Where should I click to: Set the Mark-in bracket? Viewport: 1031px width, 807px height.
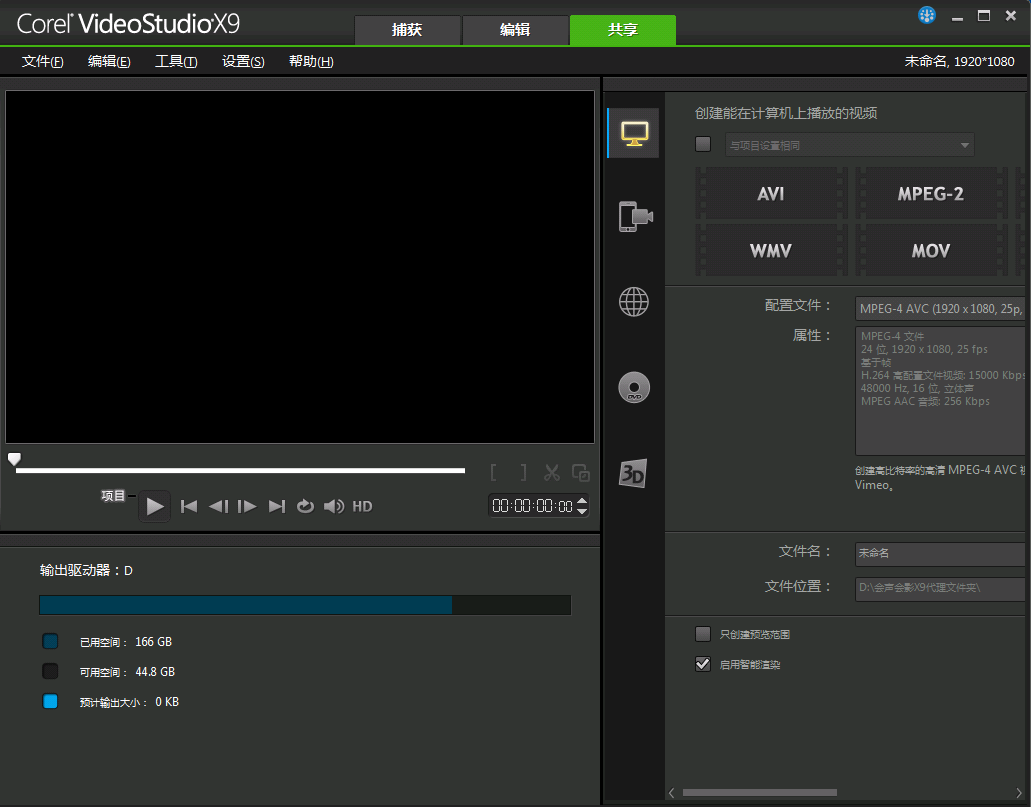point(494,472)
